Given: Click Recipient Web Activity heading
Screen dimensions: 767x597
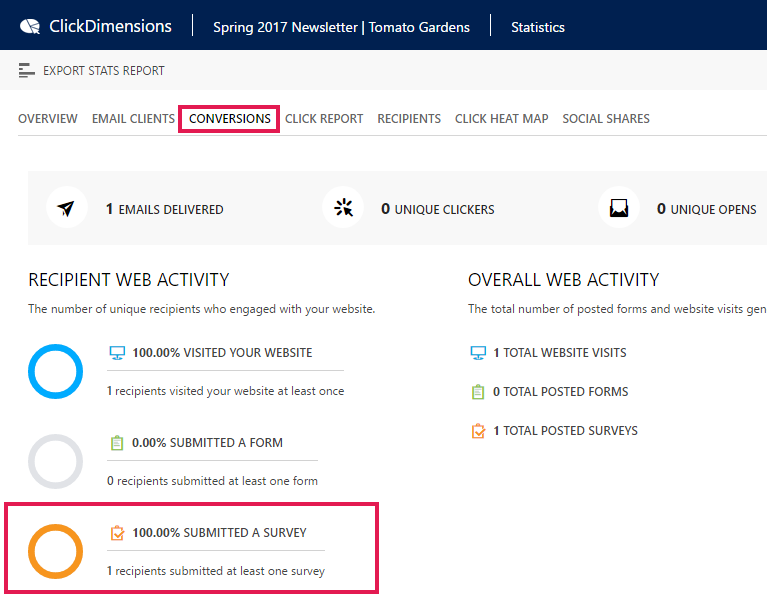Looking at the screenshot, I should click(129, 280).
